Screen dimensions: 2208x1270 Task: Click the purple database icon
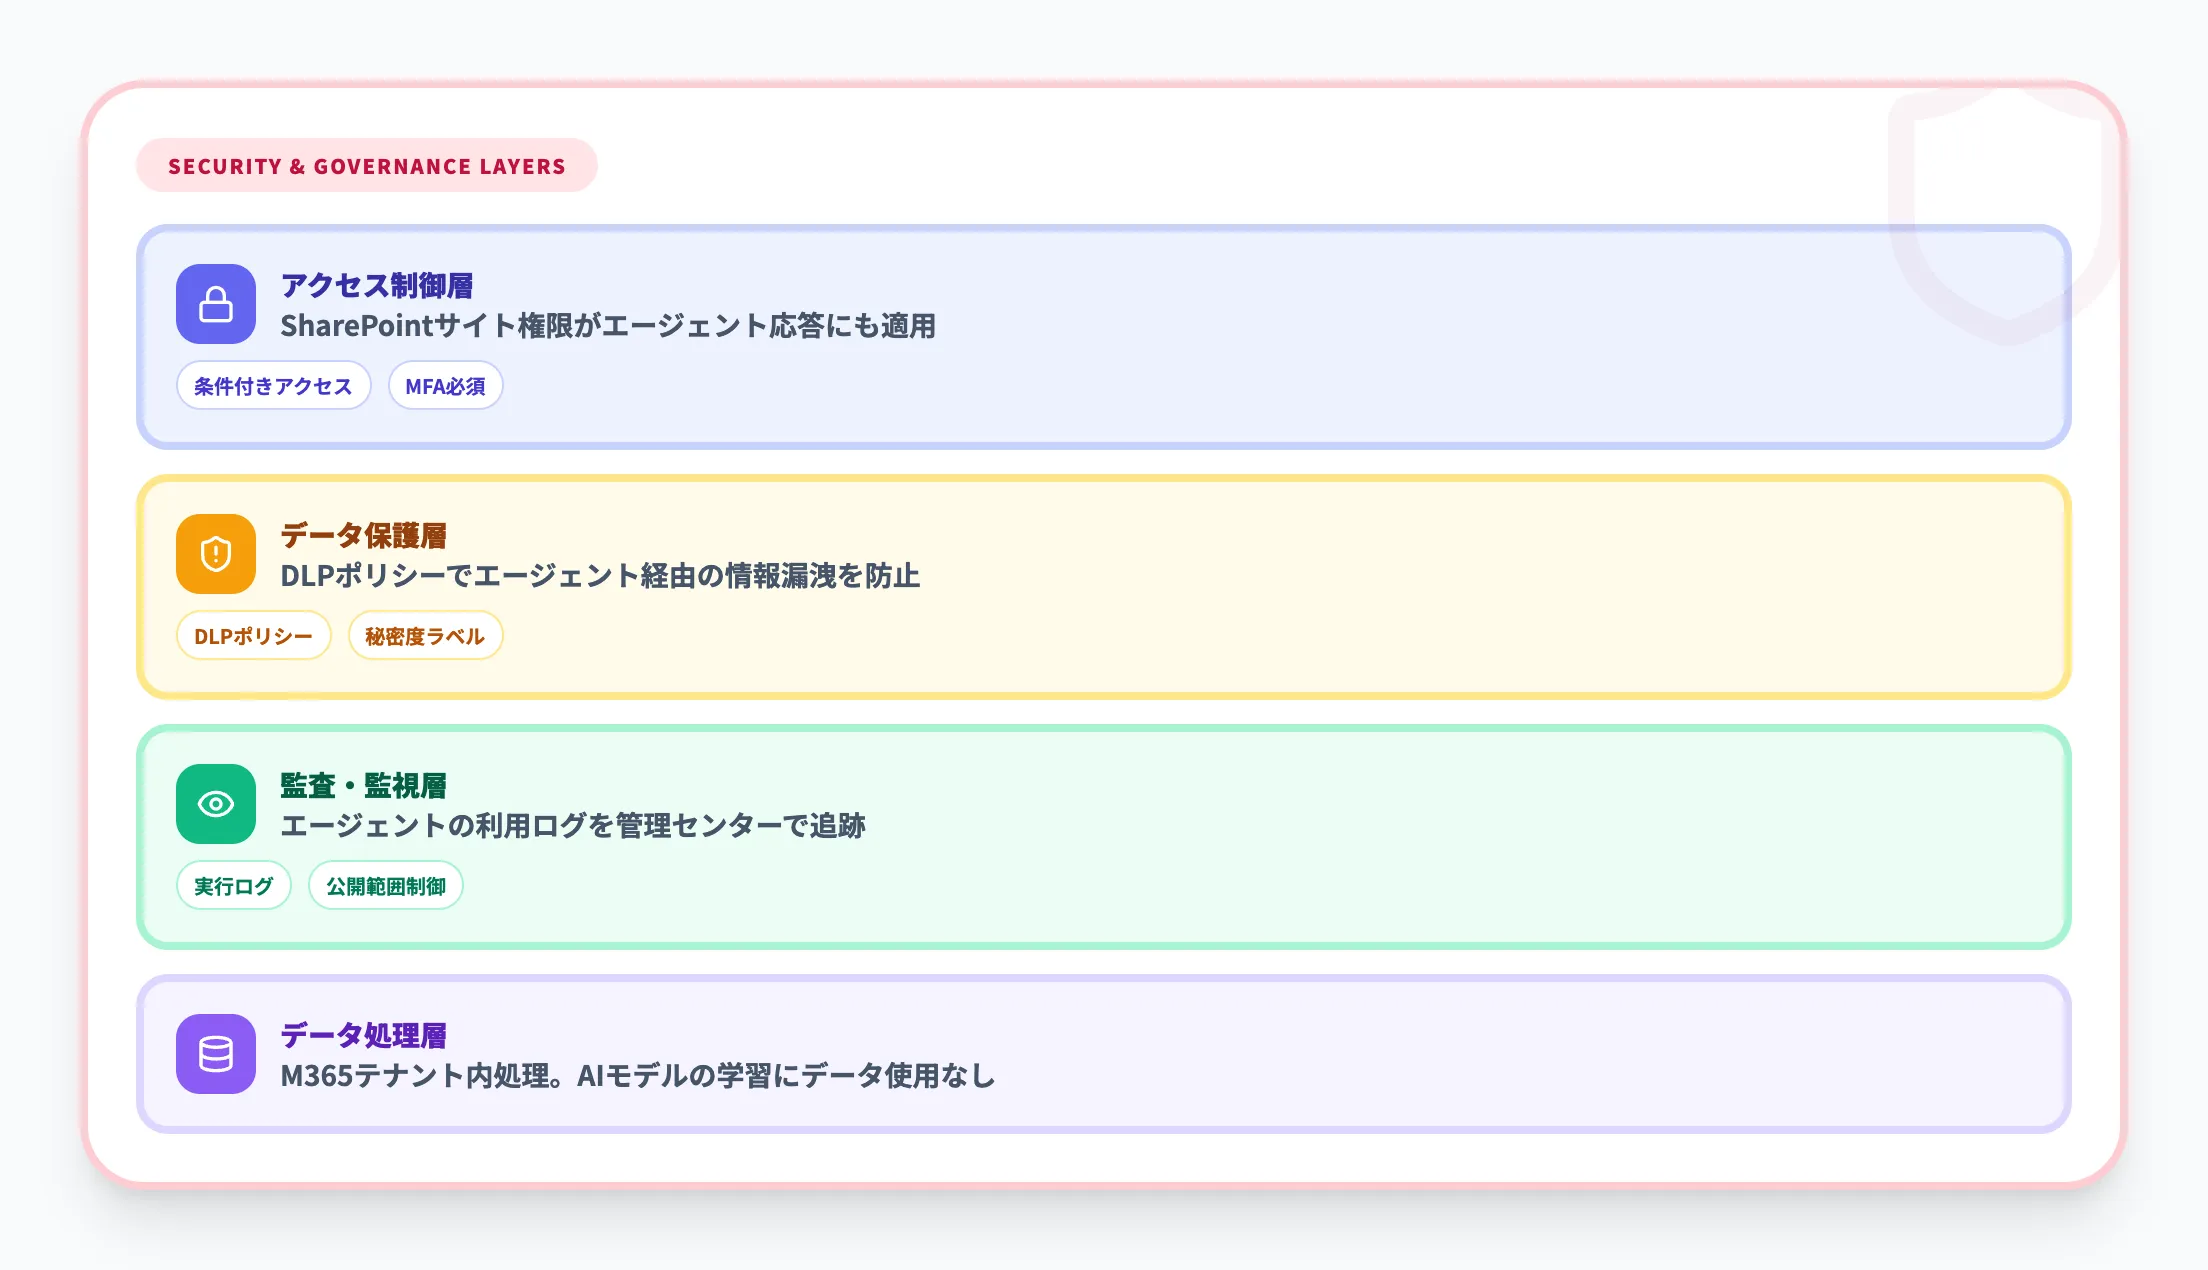pos(216,1054)
